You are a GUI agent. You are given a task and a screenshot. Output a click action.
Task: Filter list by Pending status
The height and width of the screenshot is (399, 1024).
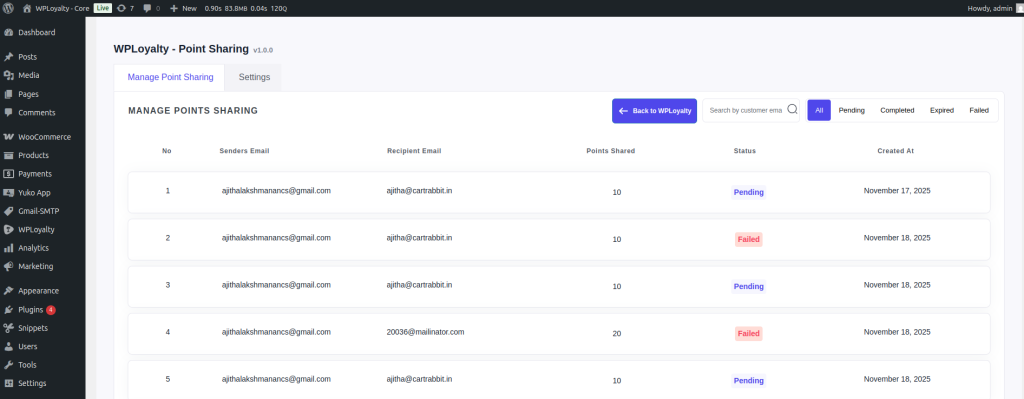[x=852, y=110]
